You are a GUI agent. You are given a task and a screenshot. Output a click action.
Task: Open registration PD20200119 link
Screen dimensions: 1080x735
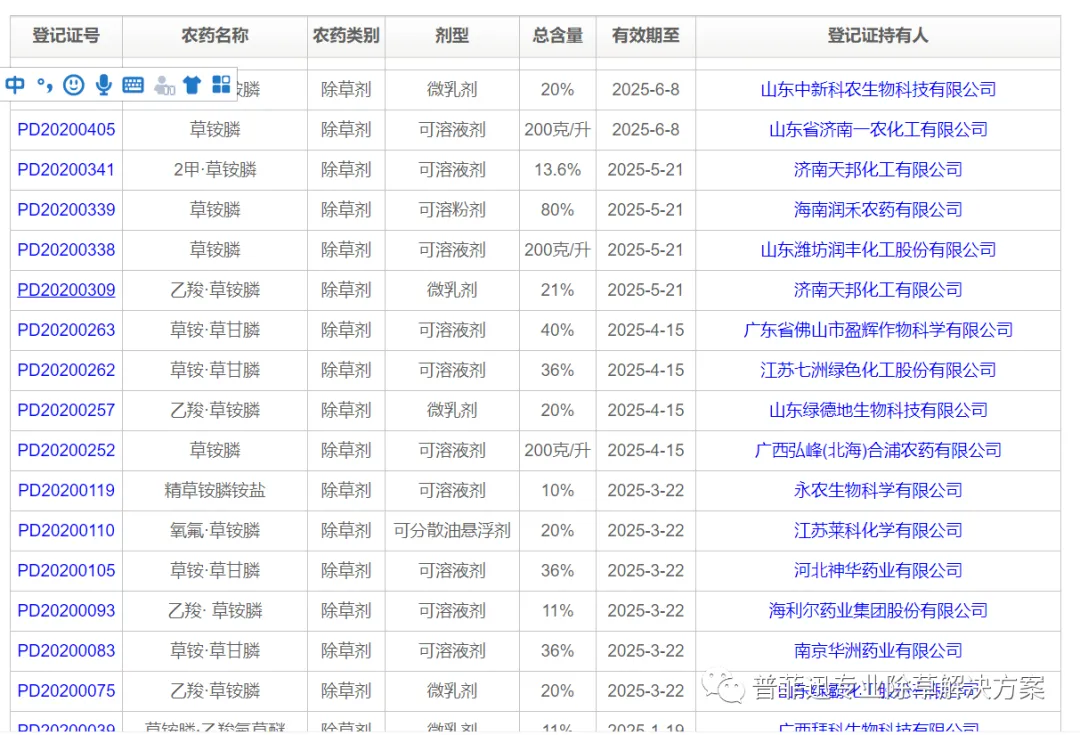pyautogui.click(x=66, y=490)
